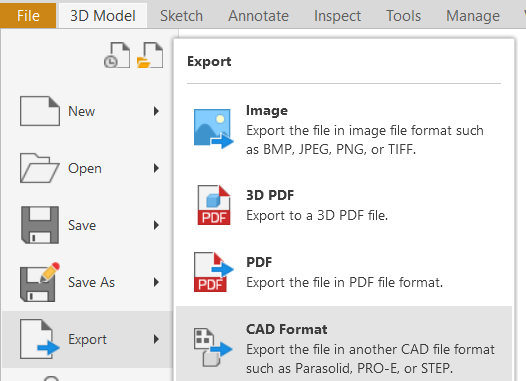
Task: Click the Image export picture icon
Action: point(214,128)
